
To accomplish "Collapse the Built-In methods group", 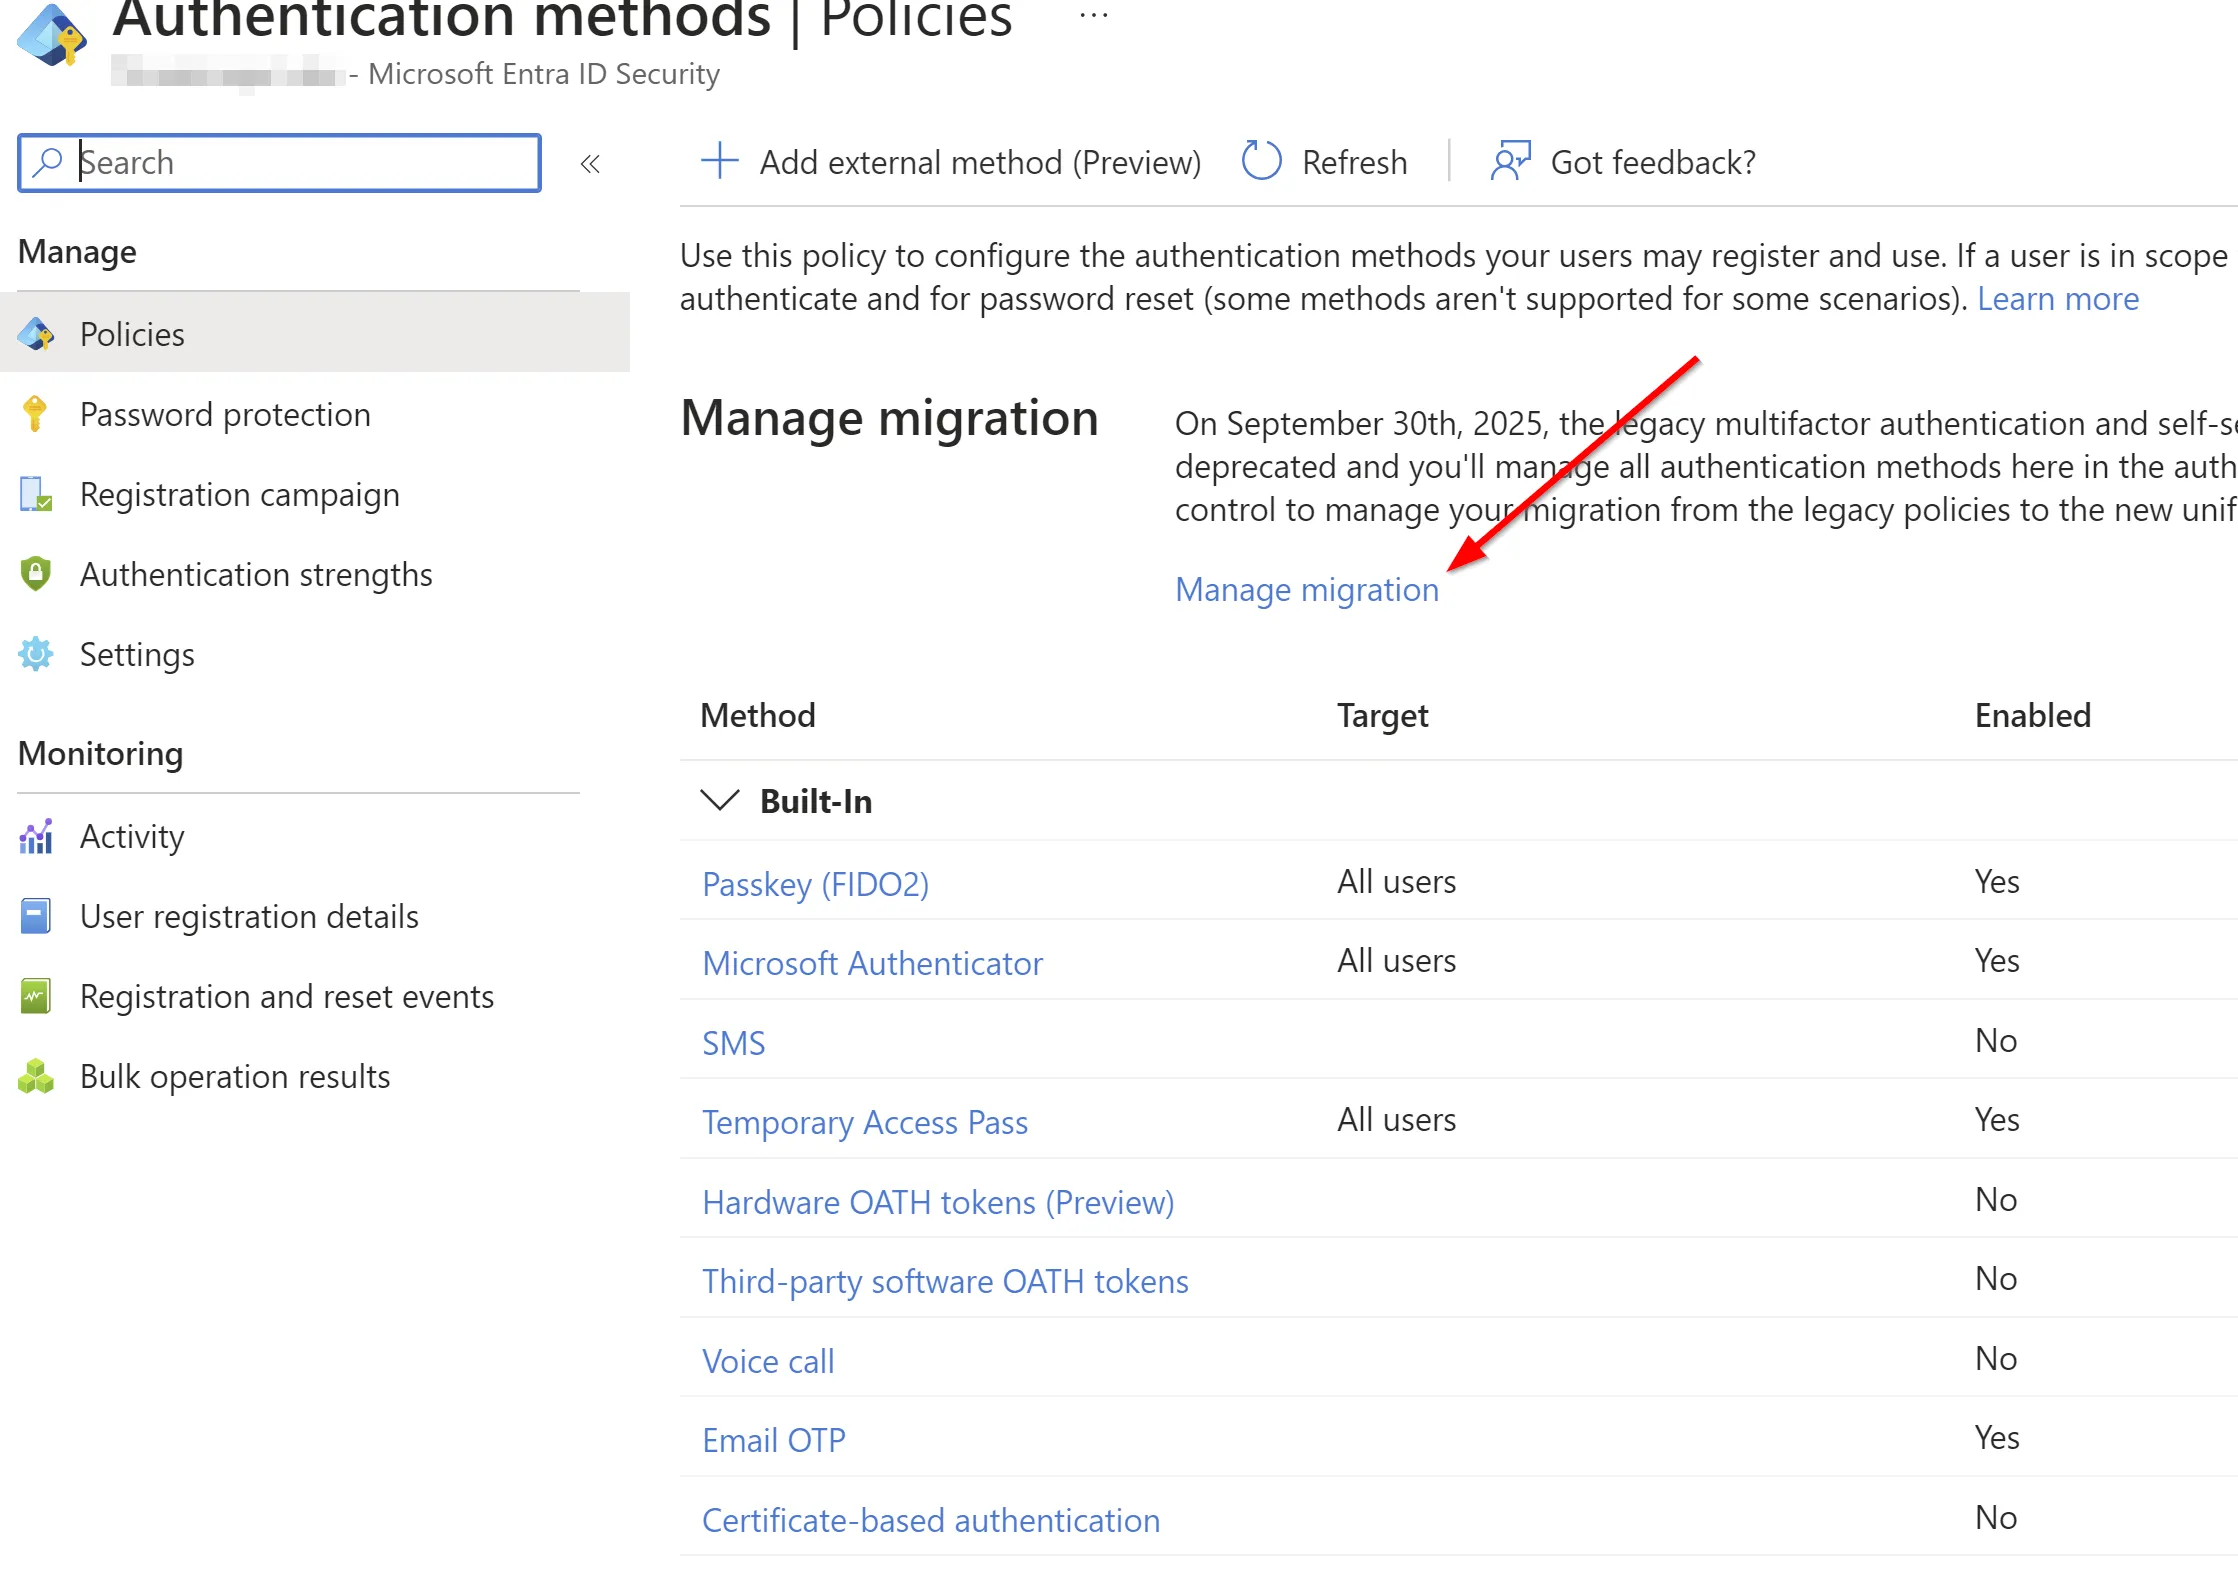I will tap(719, 801).
